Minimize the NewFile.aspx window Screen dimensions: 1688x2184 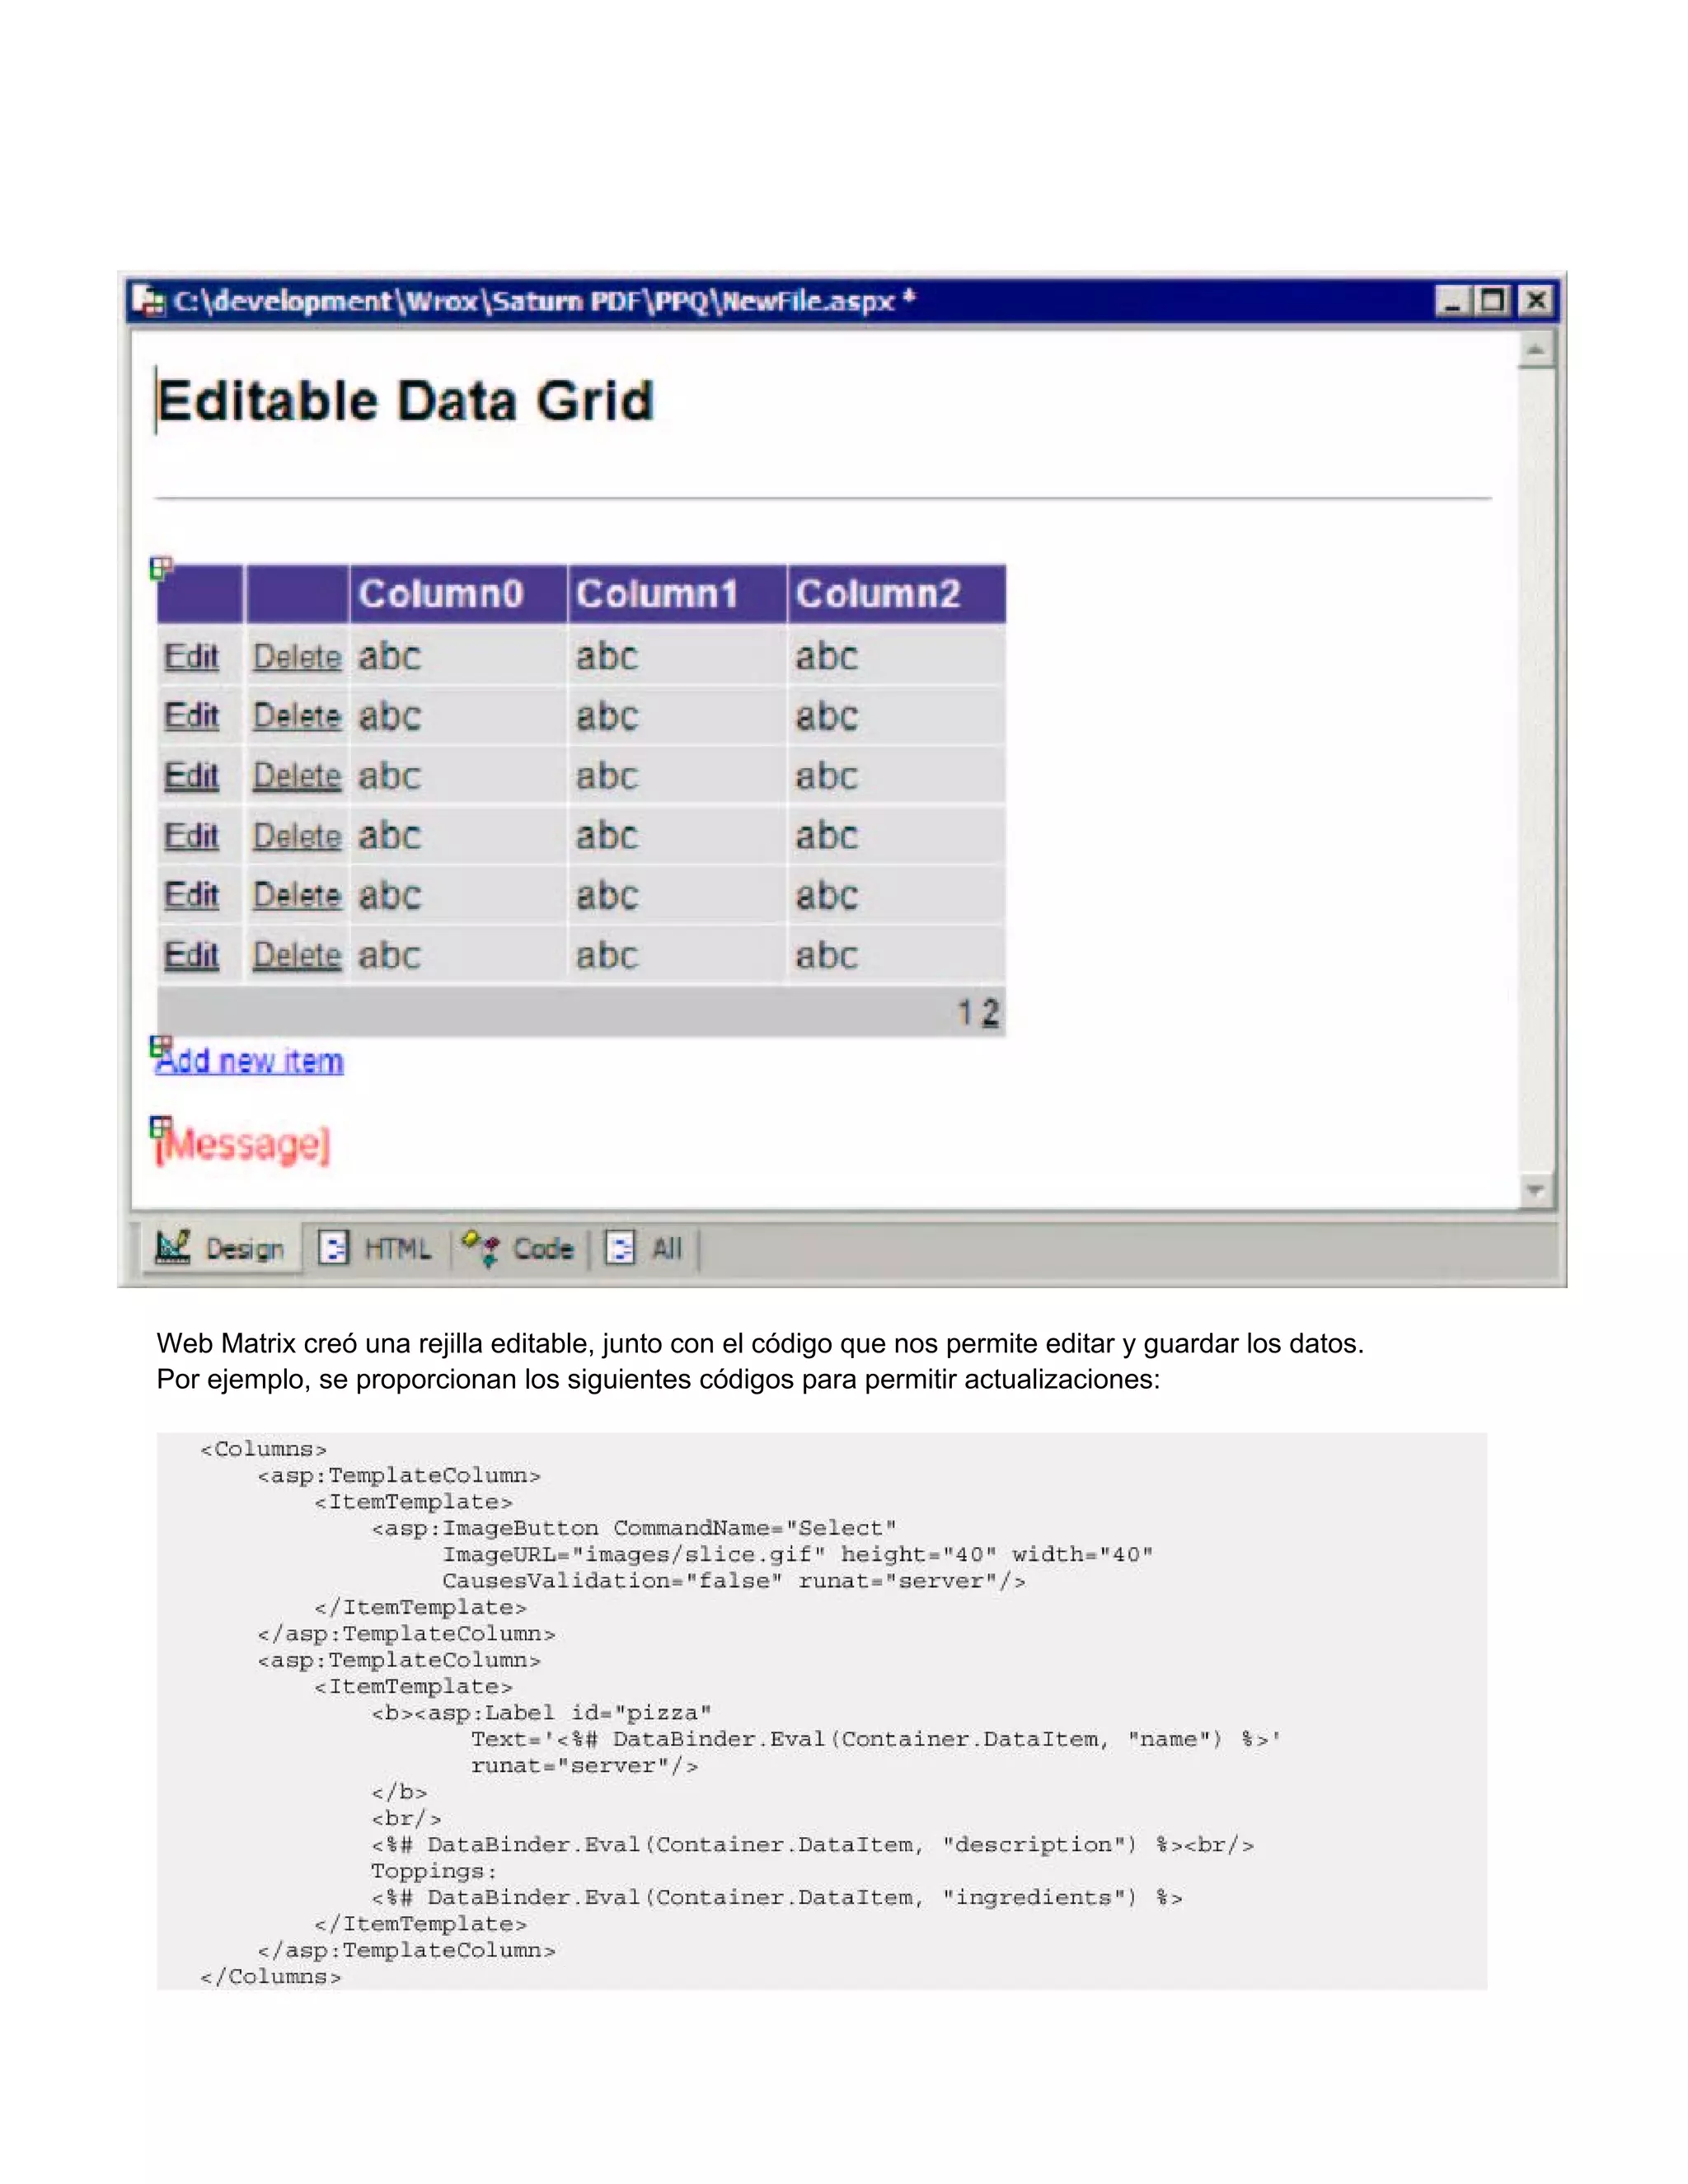pos(1453,301)
